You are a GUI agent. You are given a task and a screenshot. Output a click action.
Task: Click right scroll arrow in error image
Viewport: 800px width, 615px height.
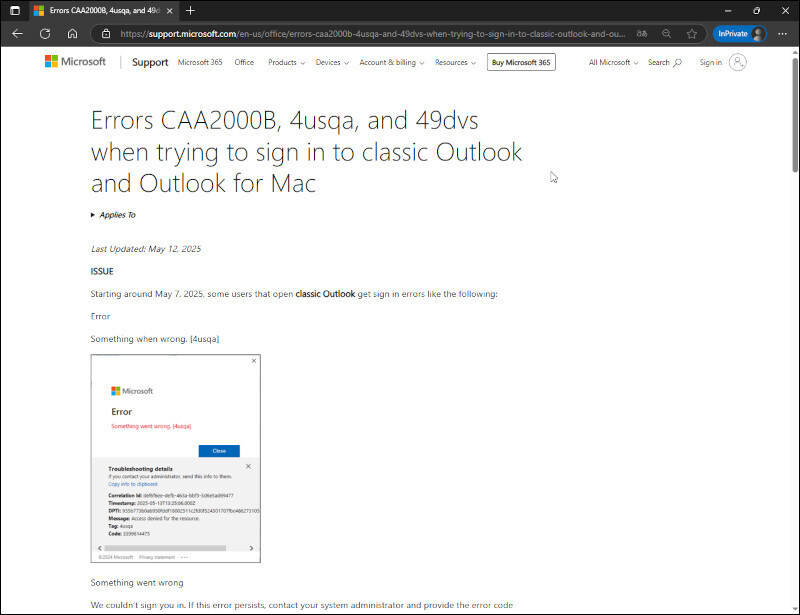[251, 548]
